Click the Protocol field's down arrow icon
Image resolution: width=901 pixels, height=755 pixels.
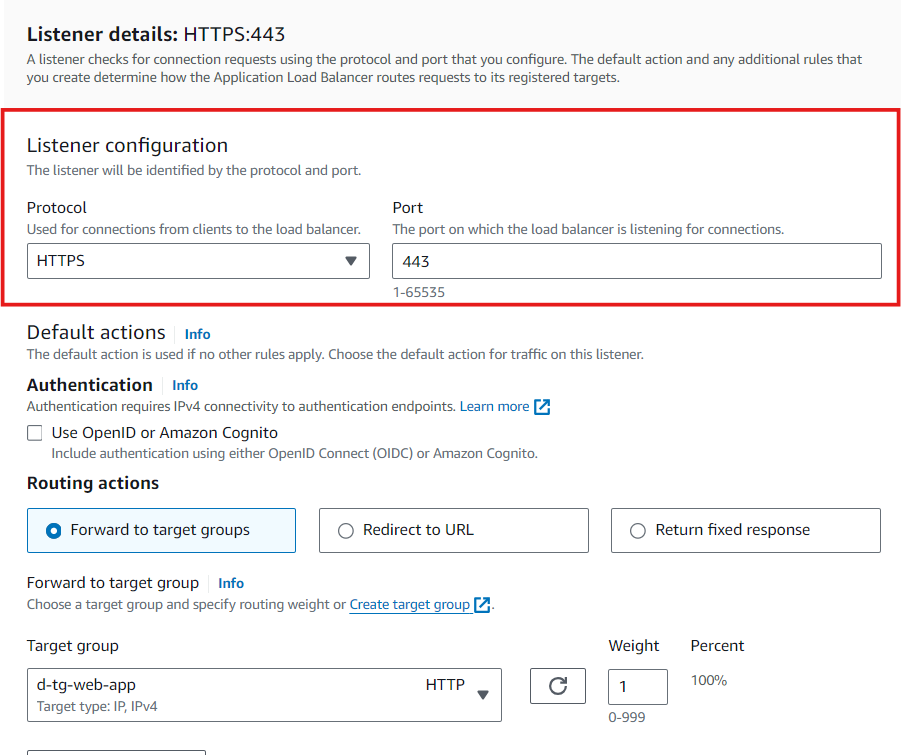(x=350, y=261)
